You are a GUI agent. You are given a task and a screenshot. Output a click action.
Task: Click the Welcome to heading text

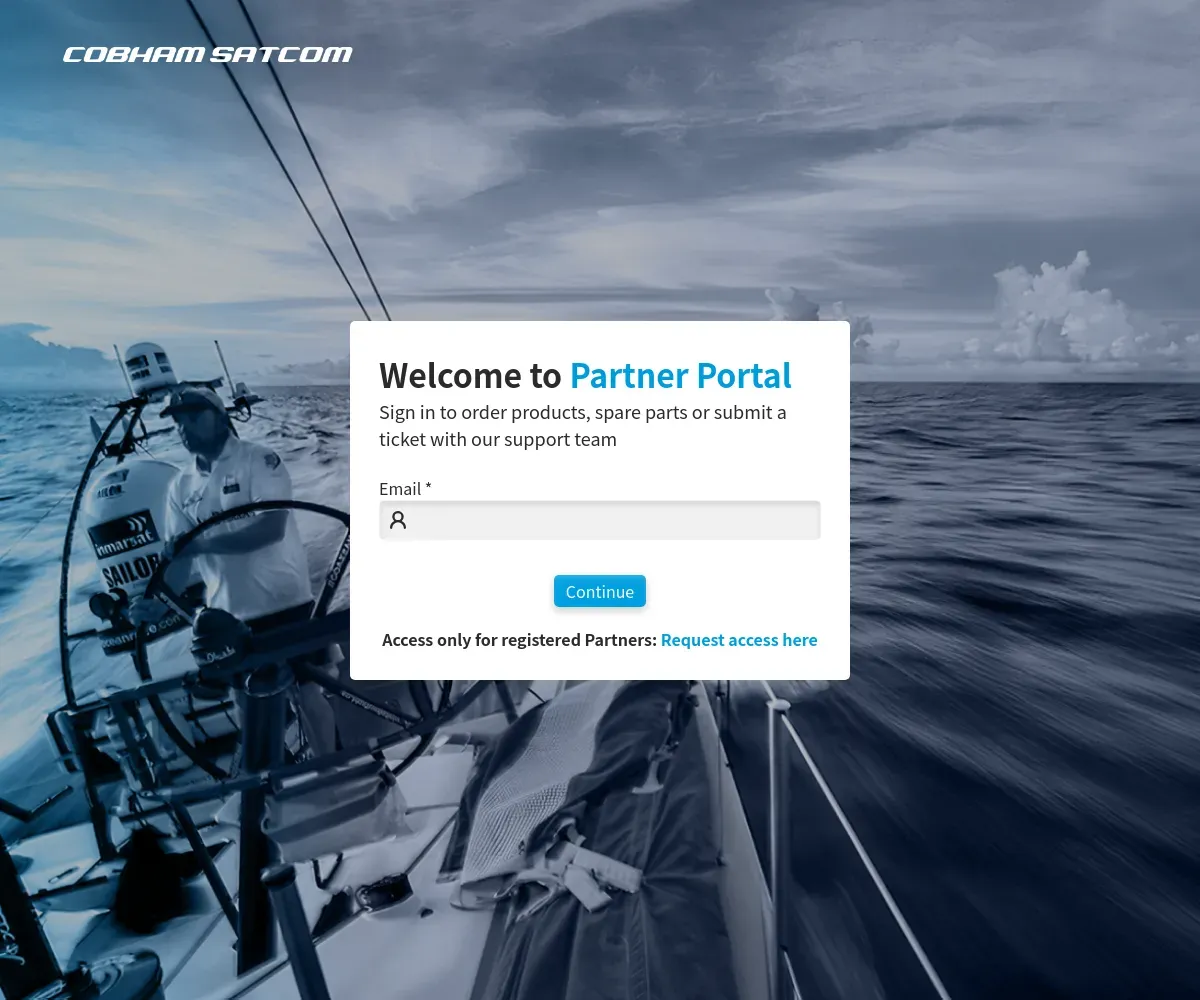click(470, 376)
